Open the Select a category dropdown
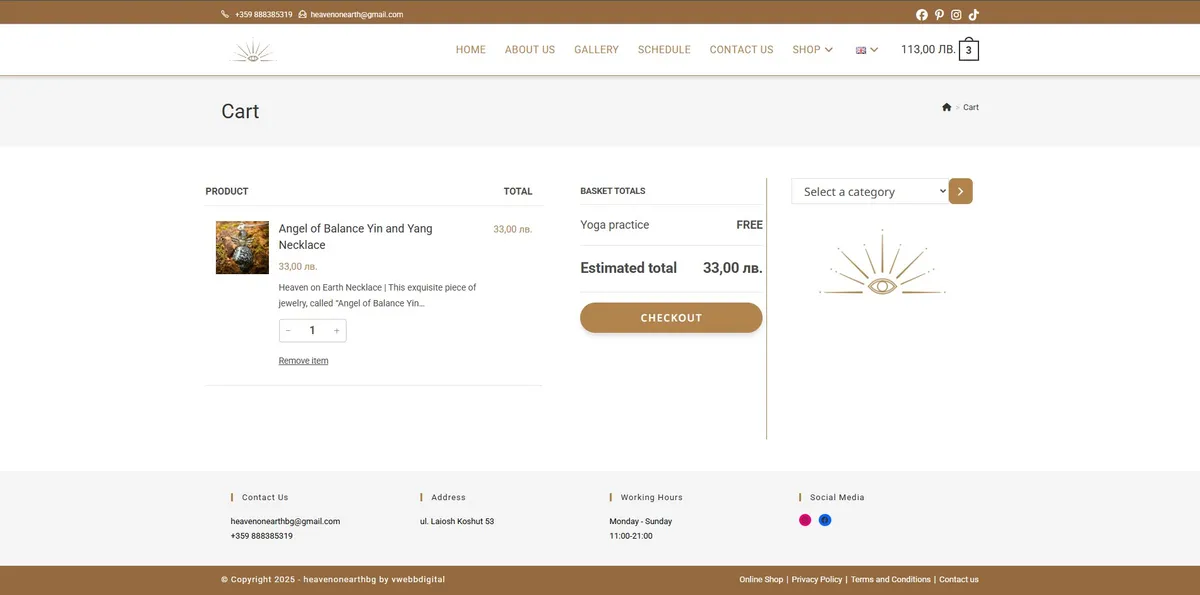The image size is (1200, 595). [x=869, y=192]
